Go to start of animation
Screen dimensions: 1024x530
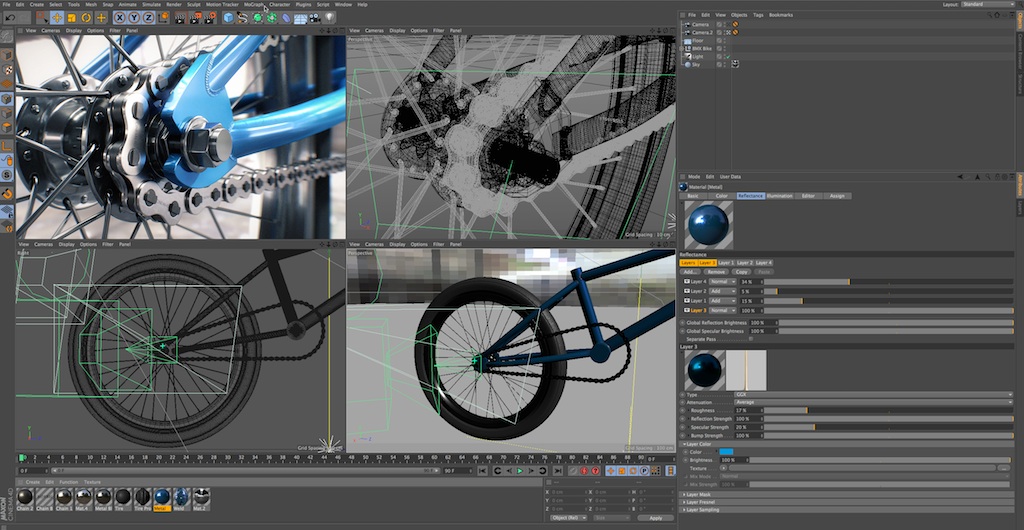(482, 471)
